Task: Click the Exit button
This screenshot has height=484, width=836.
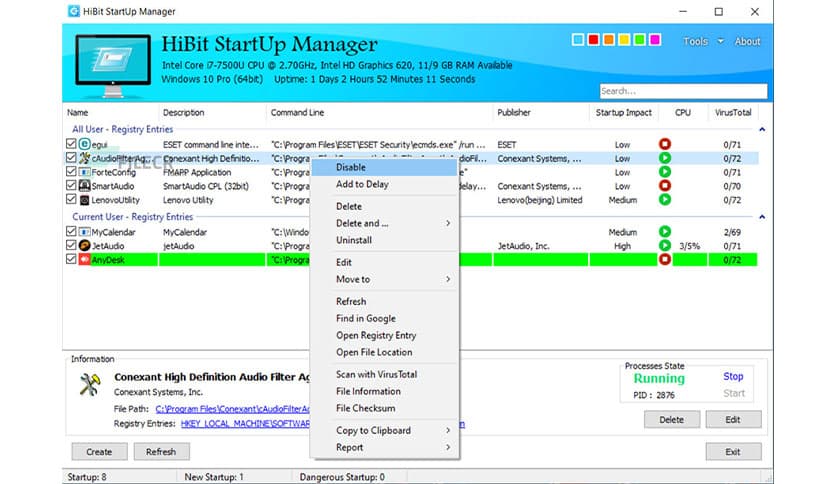Action: click(733, 451)
